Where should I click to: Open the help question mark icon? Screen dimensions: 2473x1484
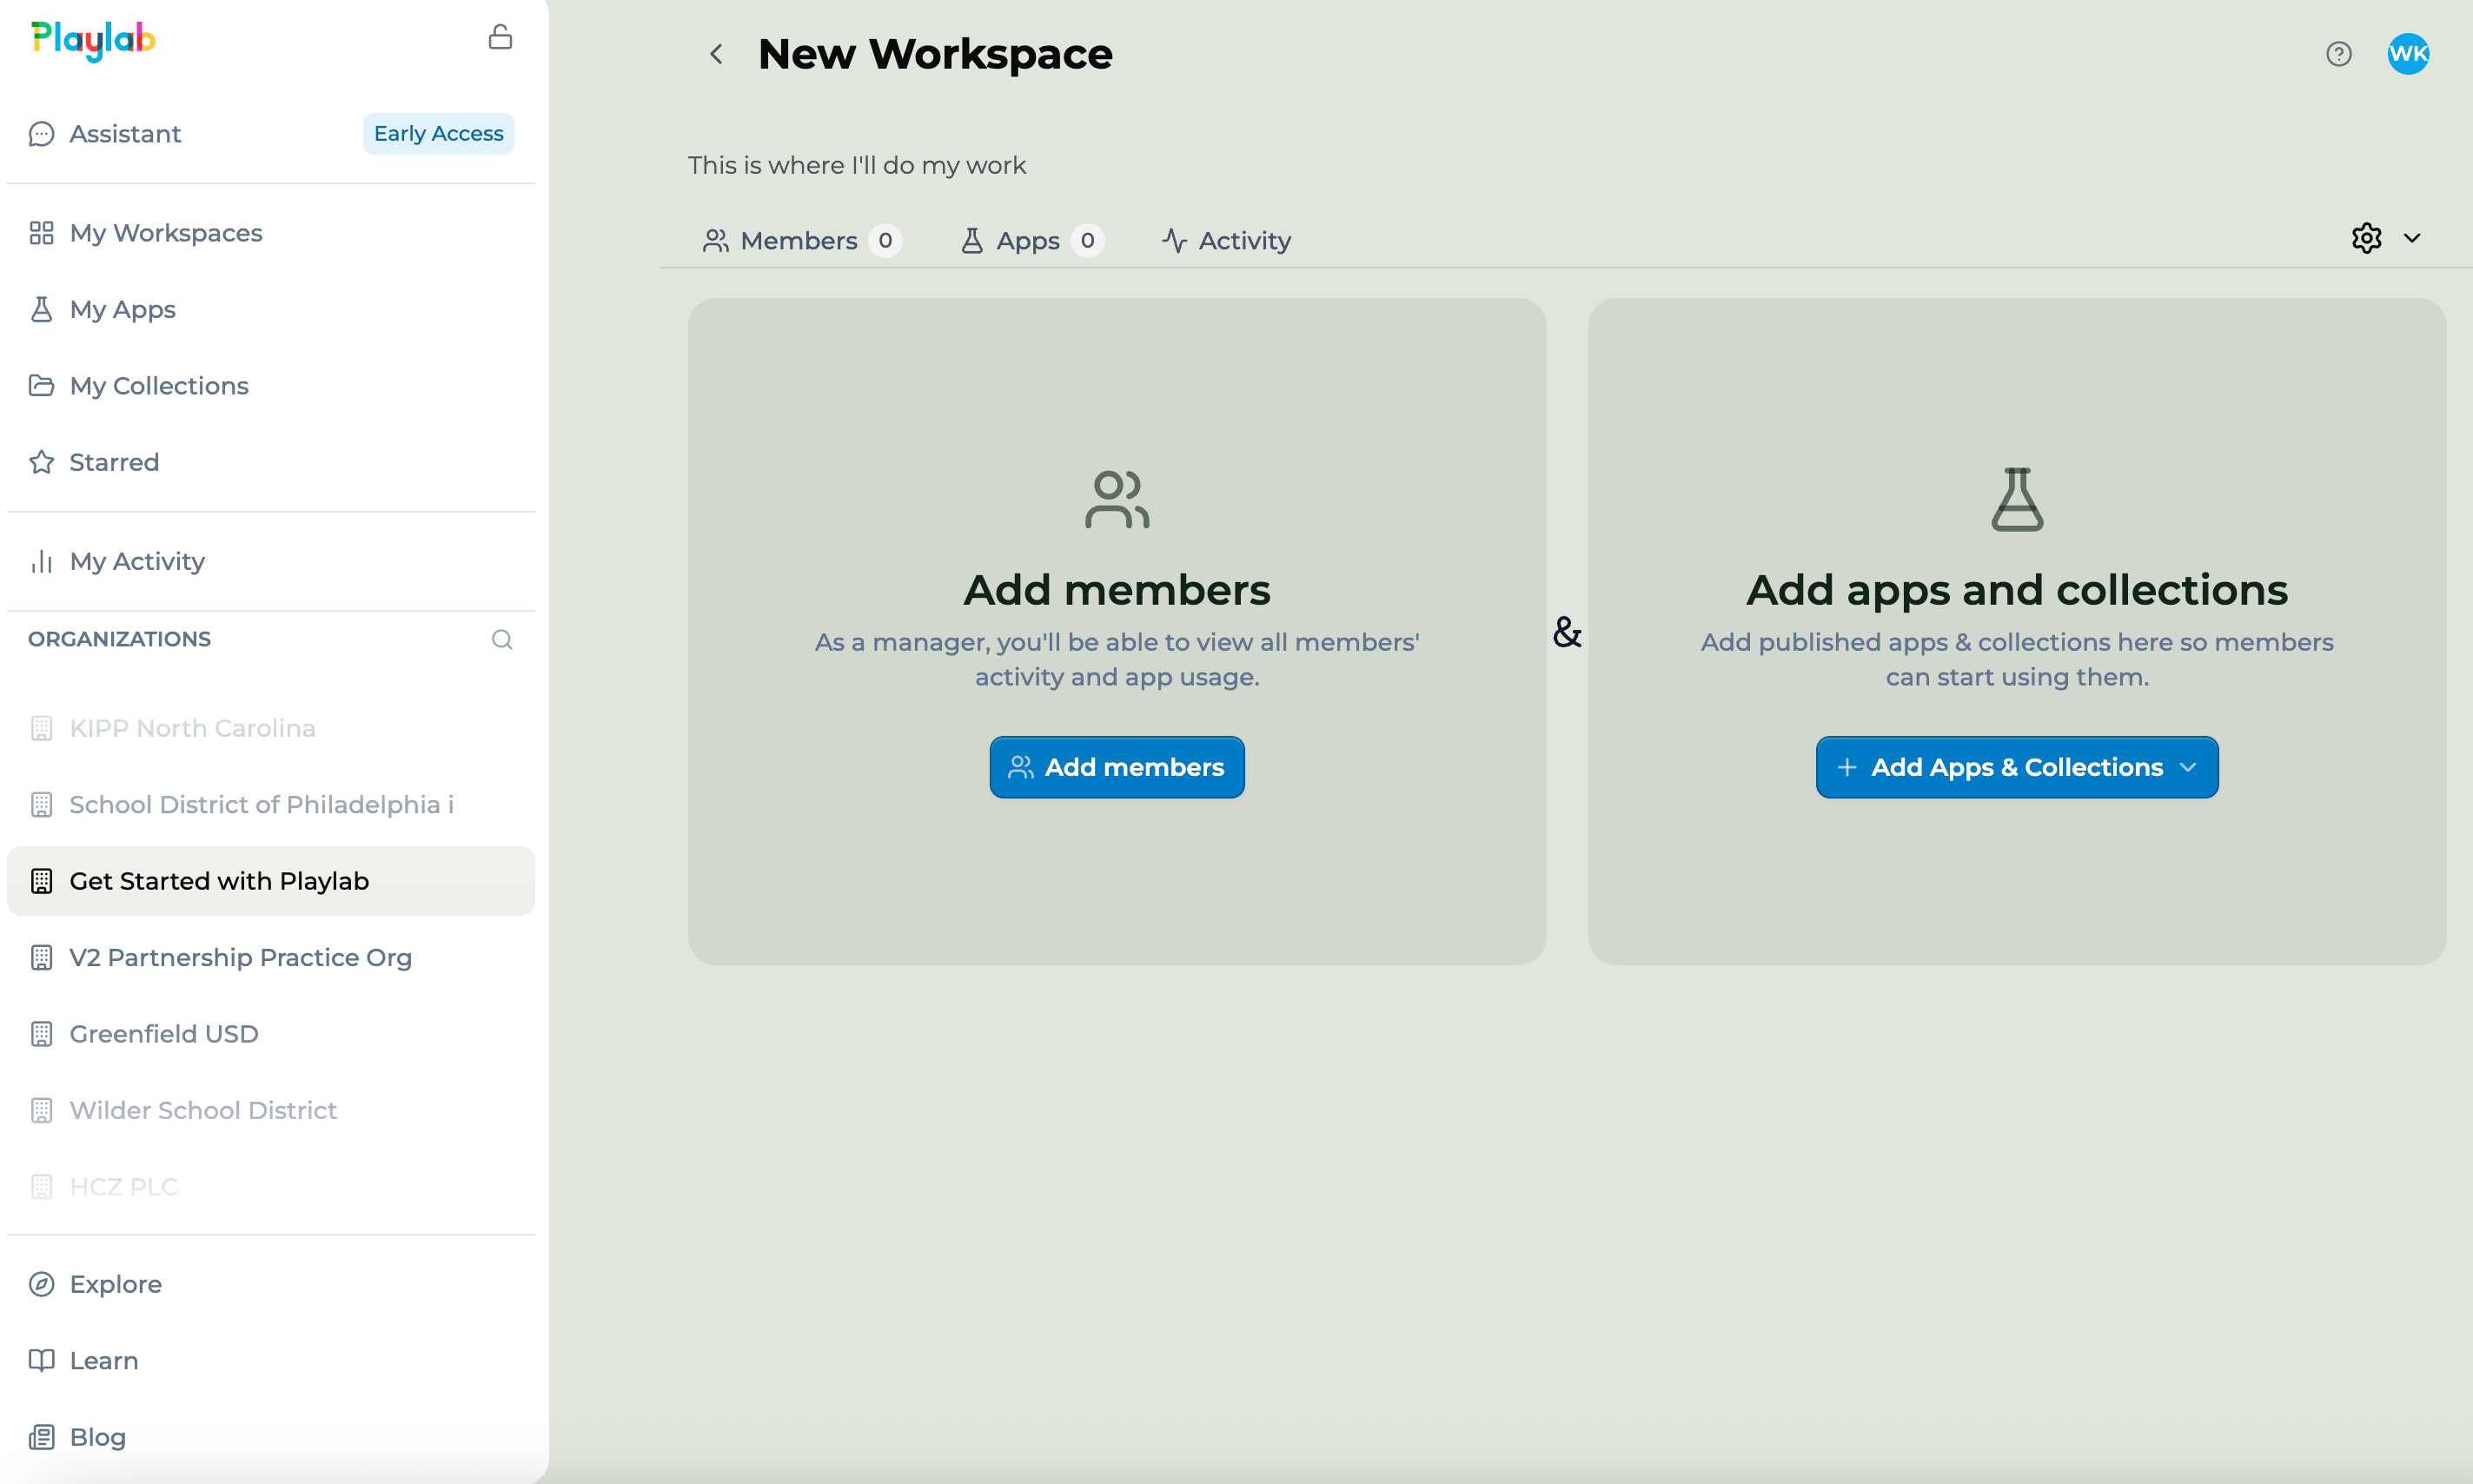(x=2339, y=54)
